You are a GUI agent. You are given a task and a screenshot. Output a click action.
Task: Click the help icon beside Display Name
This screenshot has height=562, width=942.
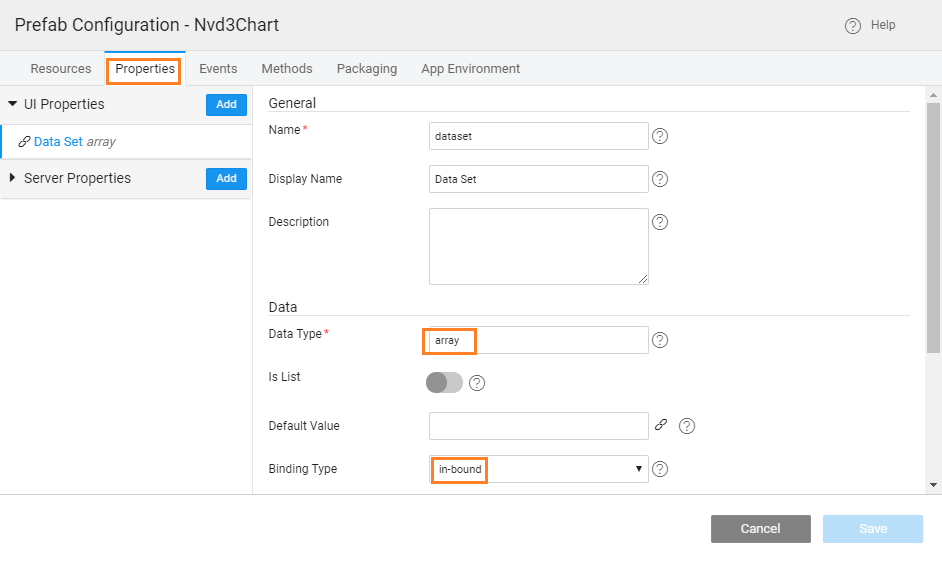pos(659,179)
